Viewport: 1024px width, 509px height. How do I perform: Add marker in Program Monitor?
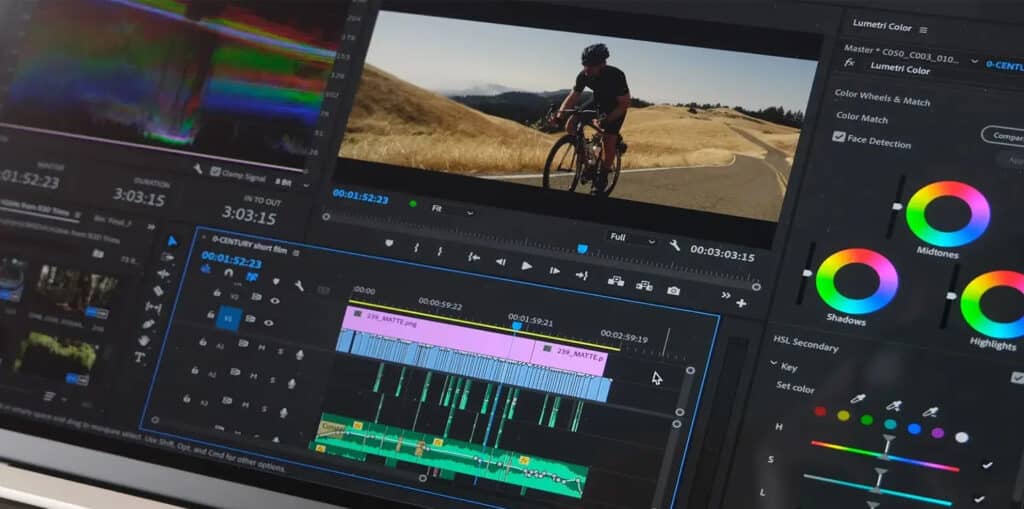[389, 243]
